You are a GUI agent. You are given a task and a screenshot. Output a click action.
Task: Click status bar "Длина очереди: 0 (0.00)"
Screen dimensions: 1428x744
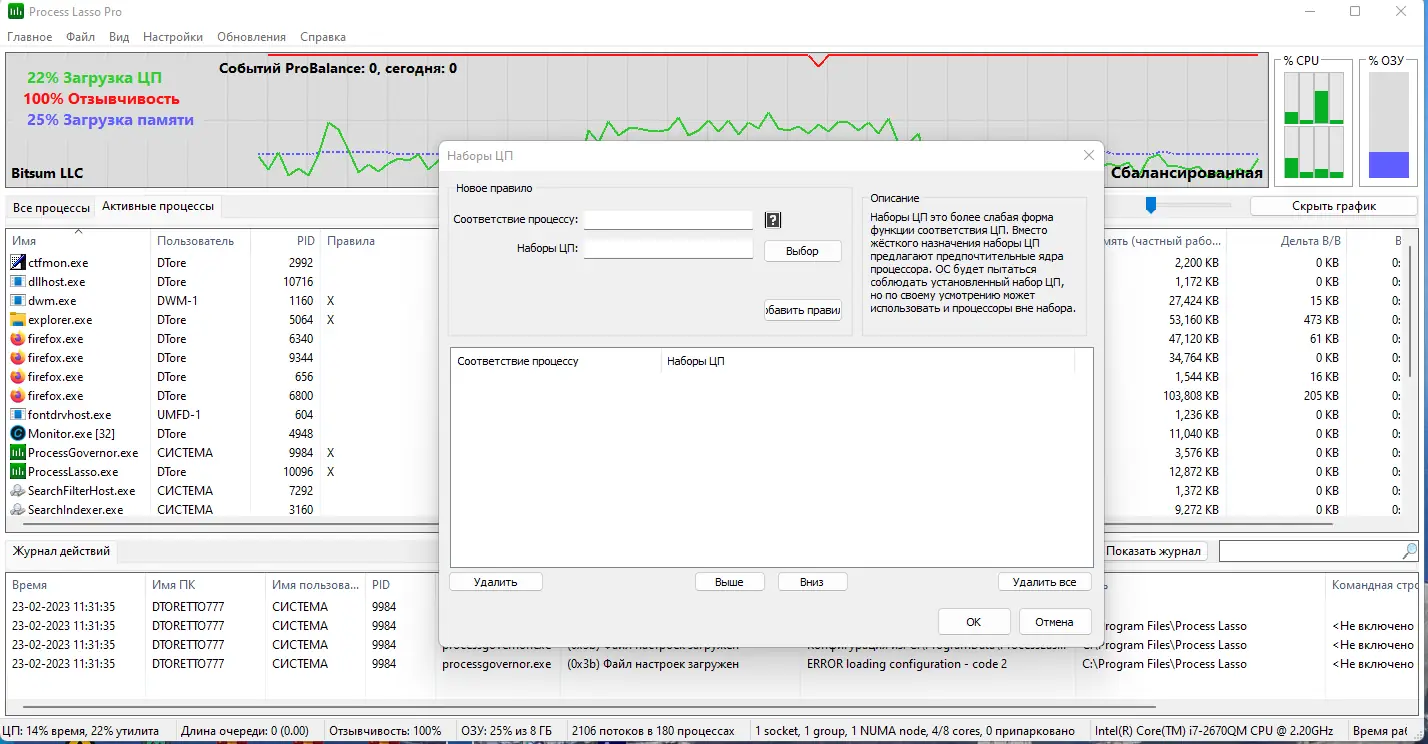tap(245, 731)
